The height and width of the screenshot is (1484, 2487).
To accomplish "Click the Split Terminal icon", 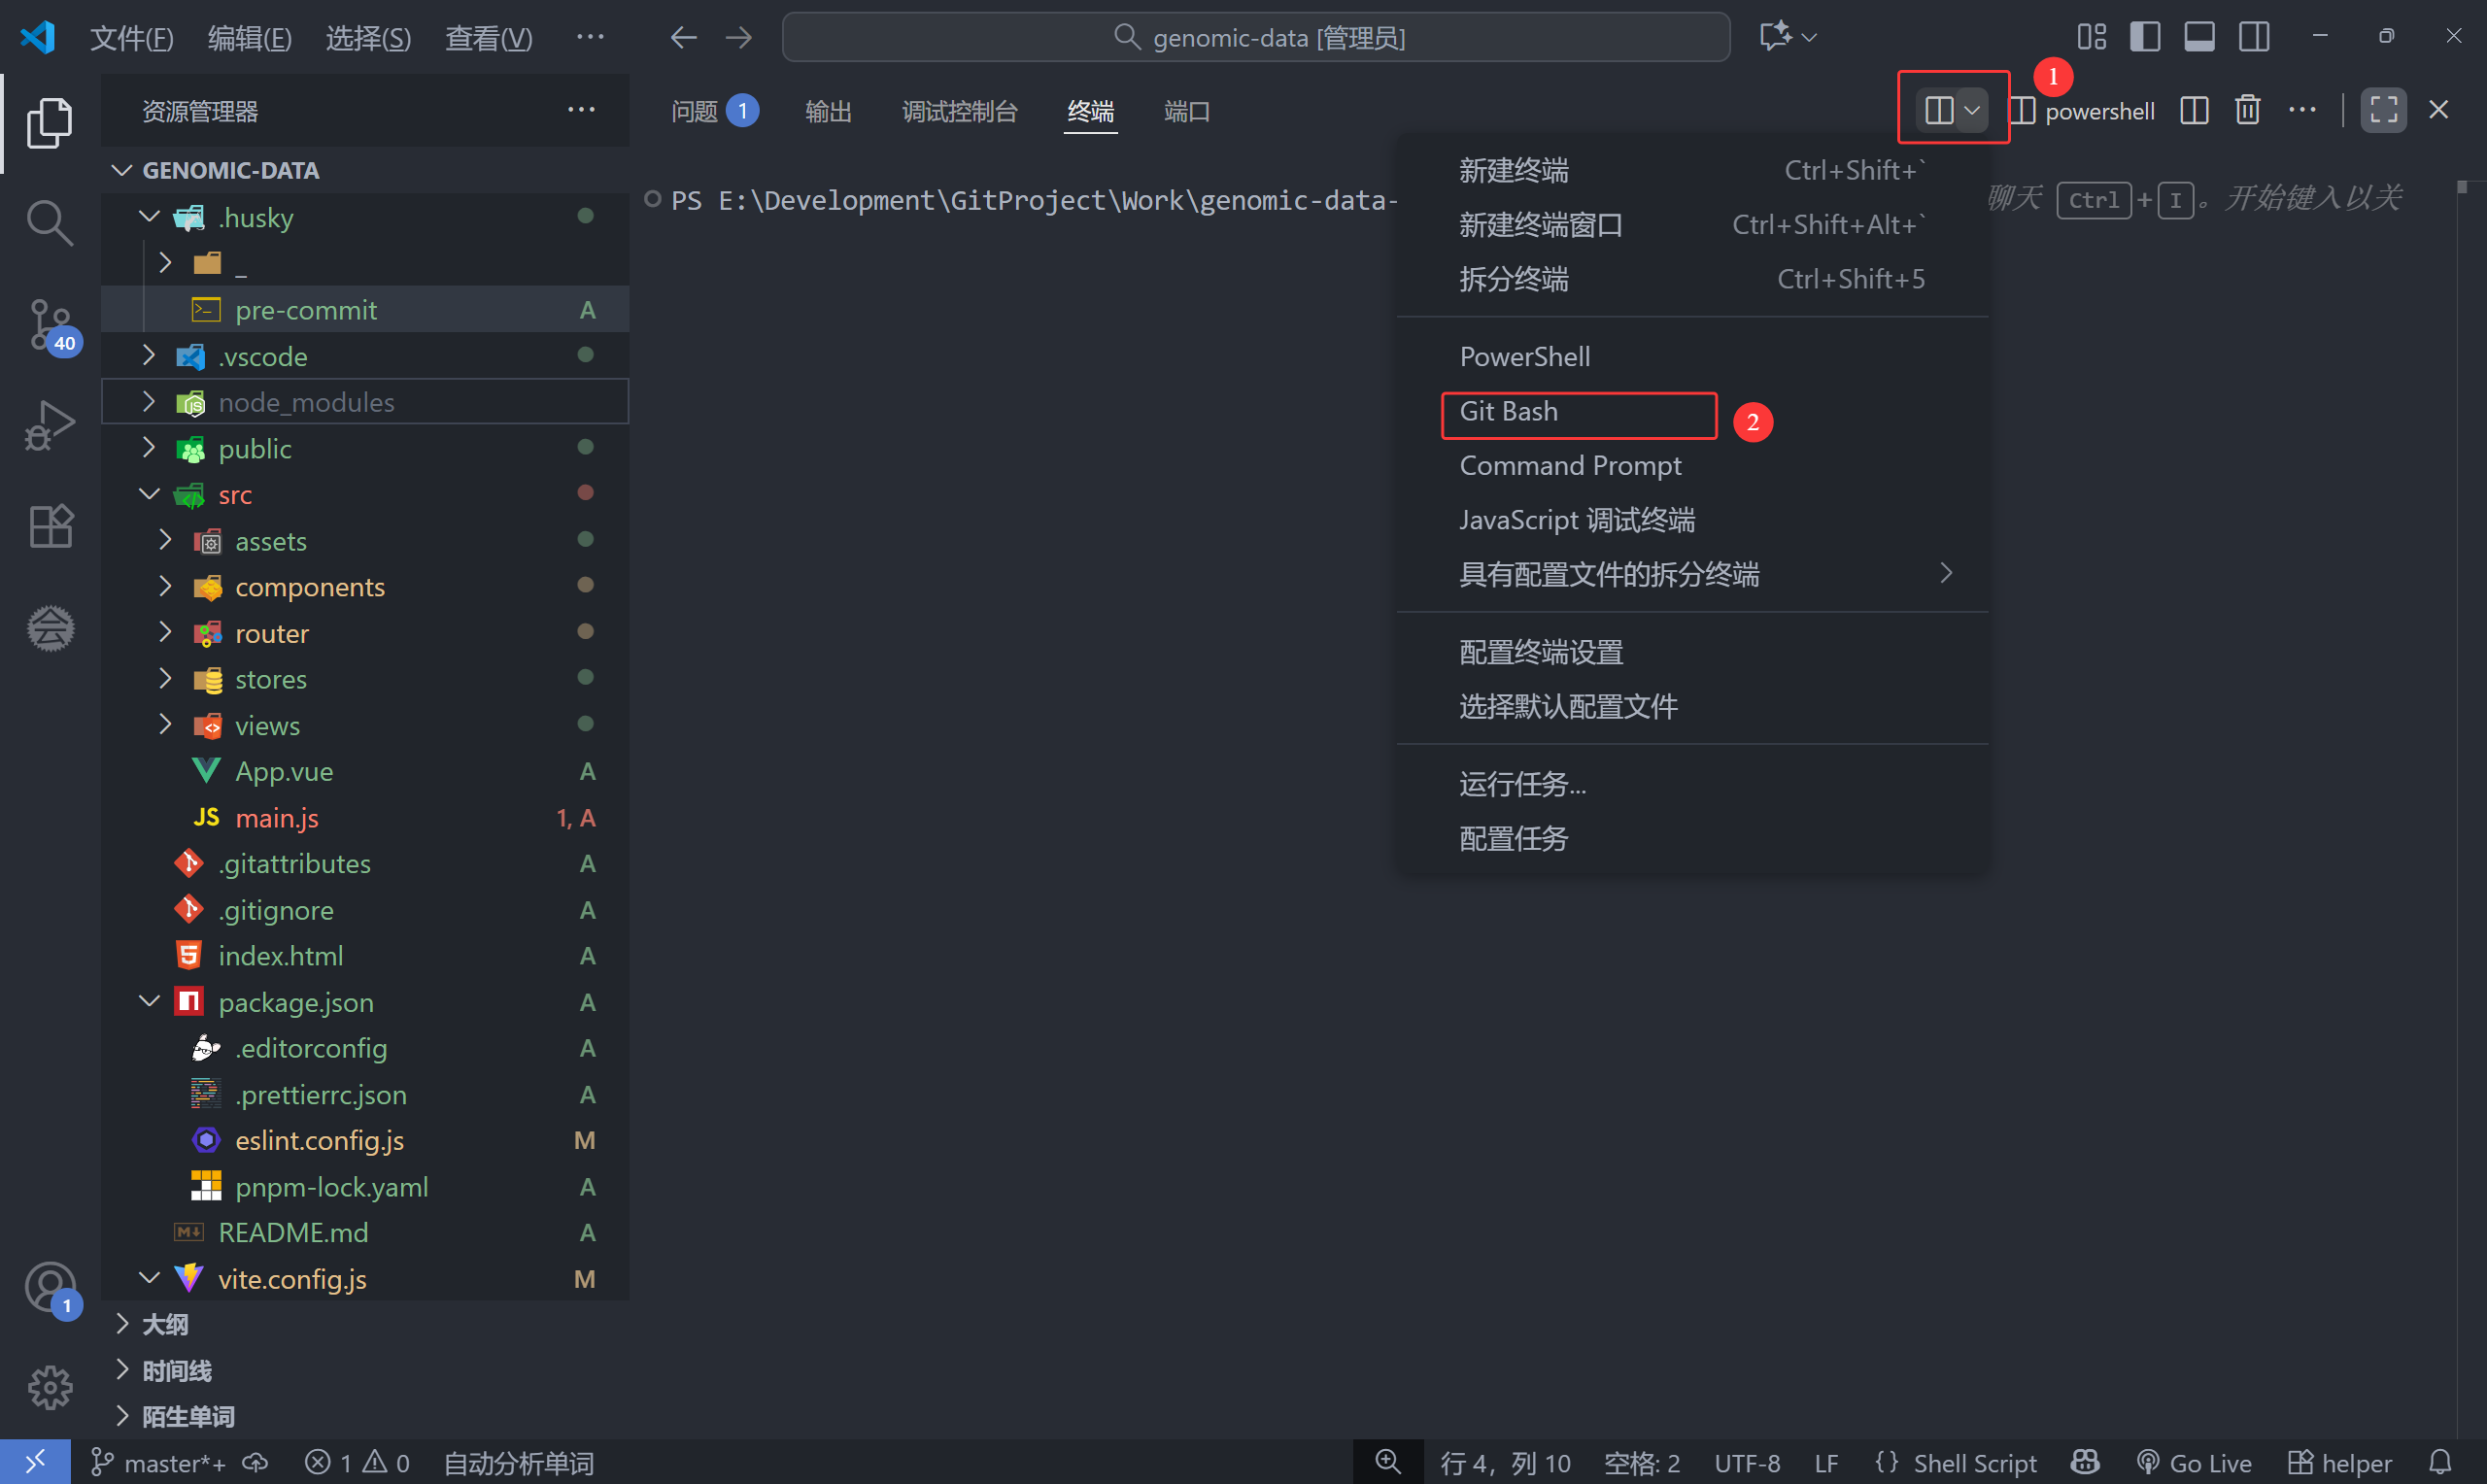I will click(x=2194, y=110).
